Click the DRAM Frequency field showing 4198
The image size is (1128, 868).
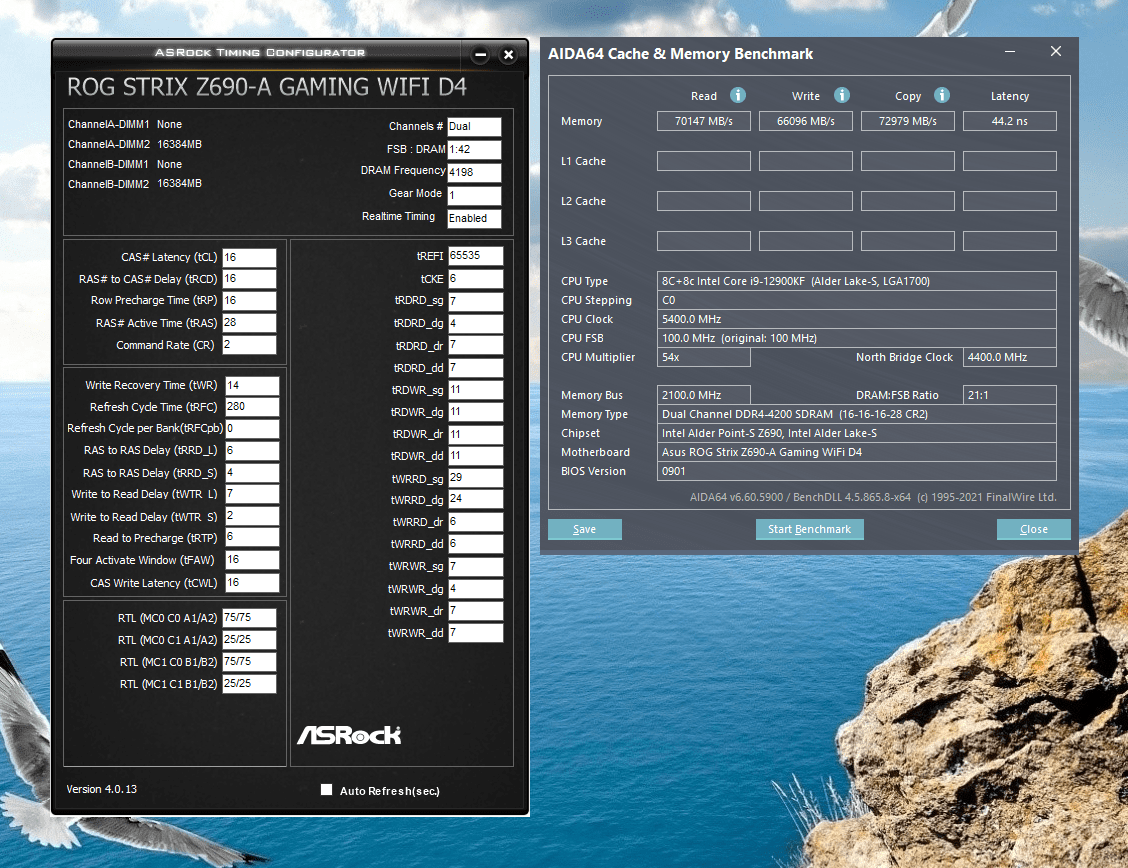474,173
